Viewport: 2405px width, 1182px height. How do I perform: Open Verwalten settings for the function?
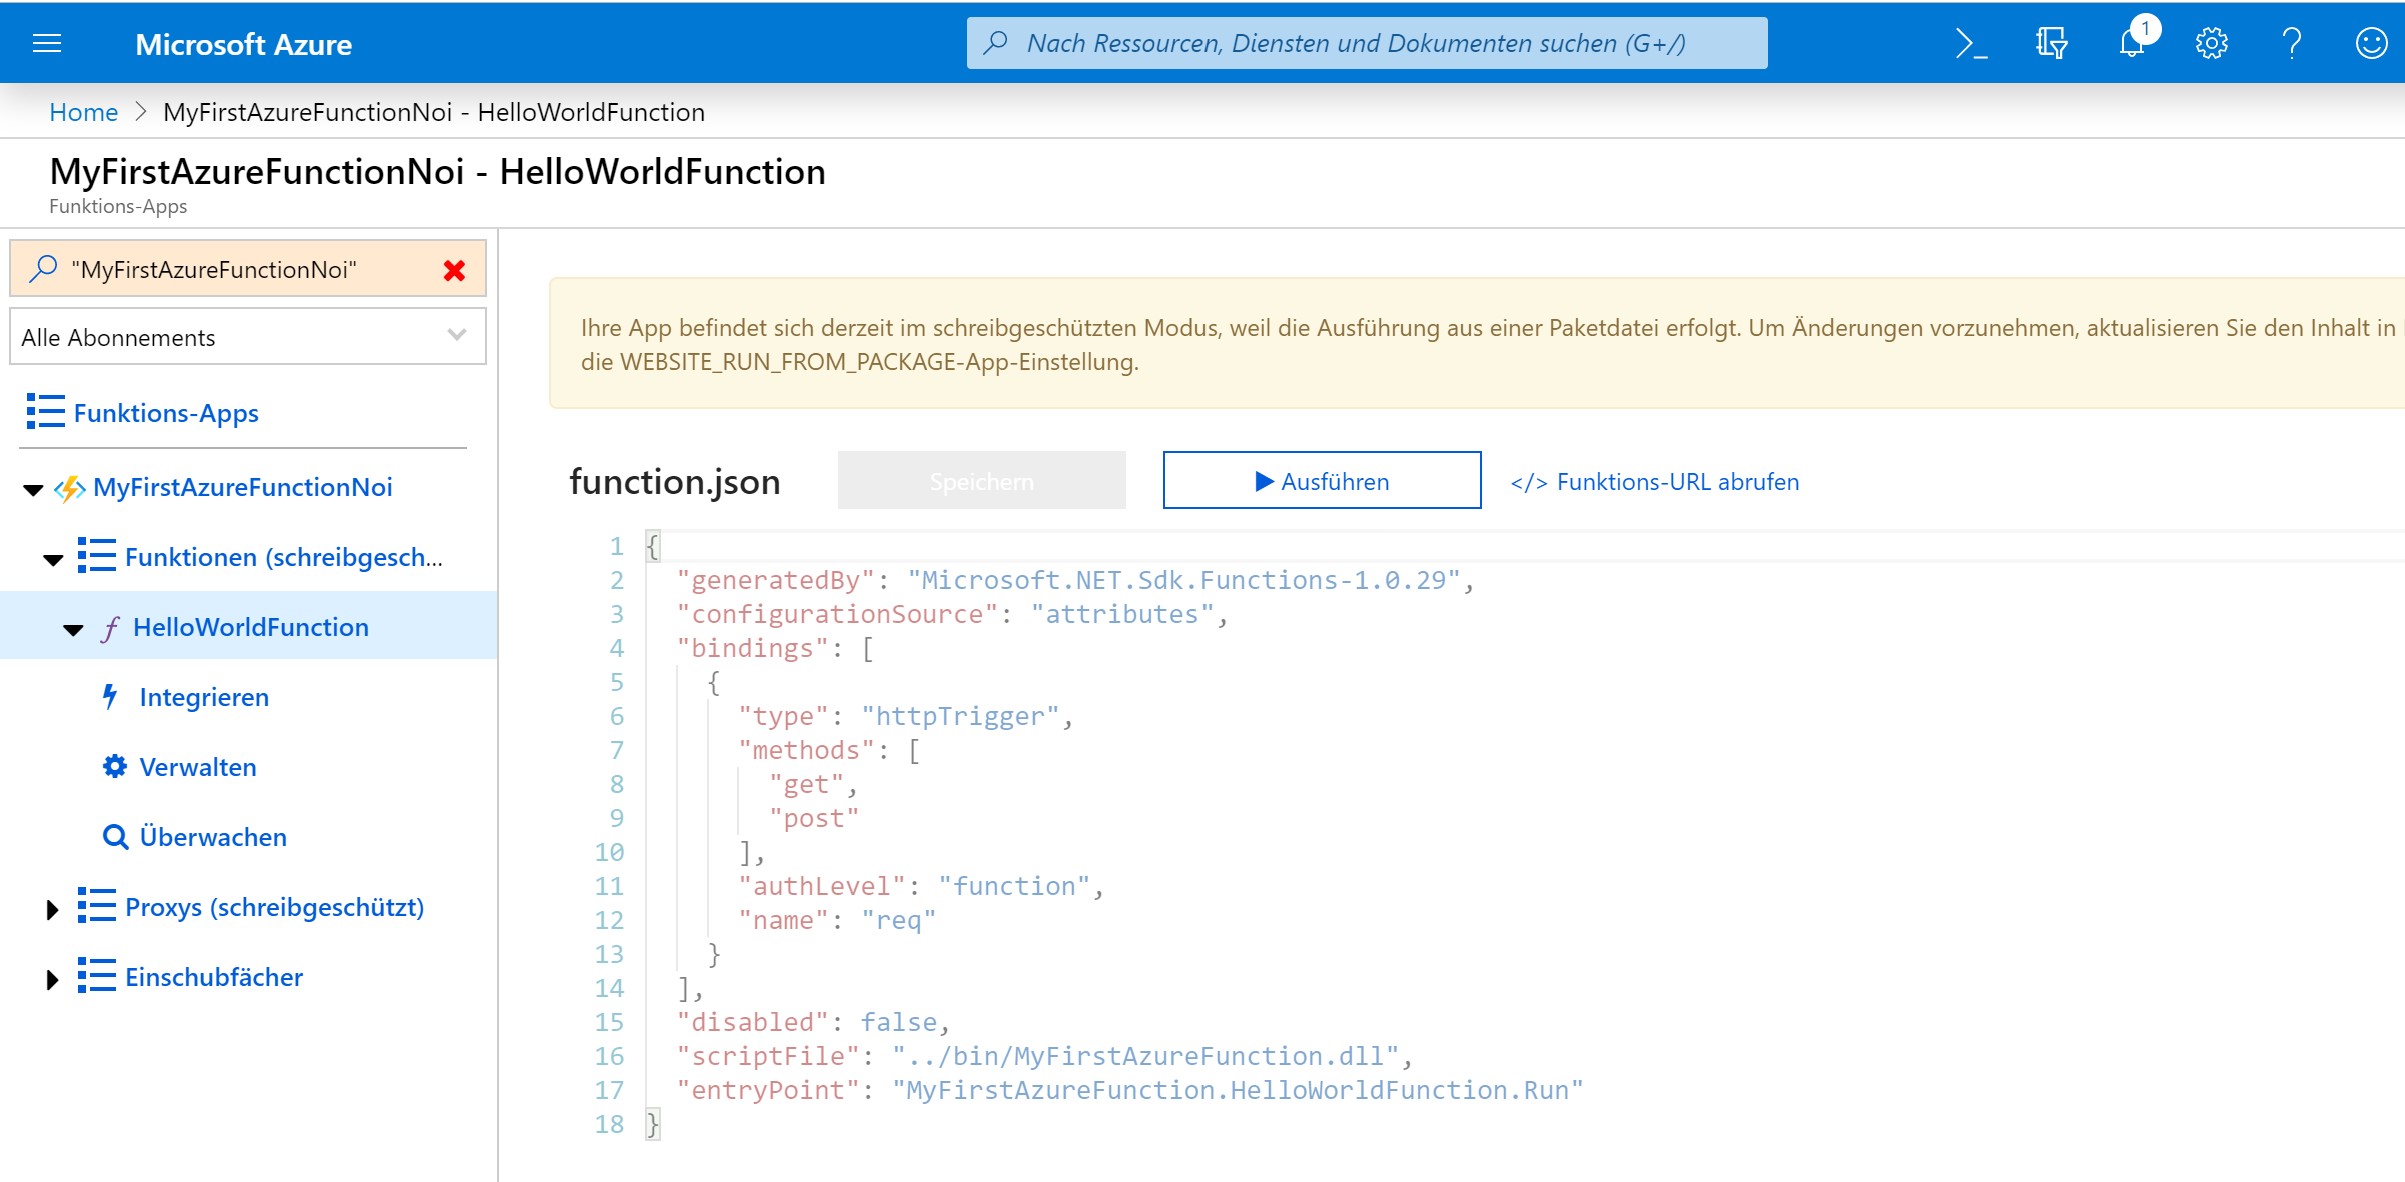198,767
